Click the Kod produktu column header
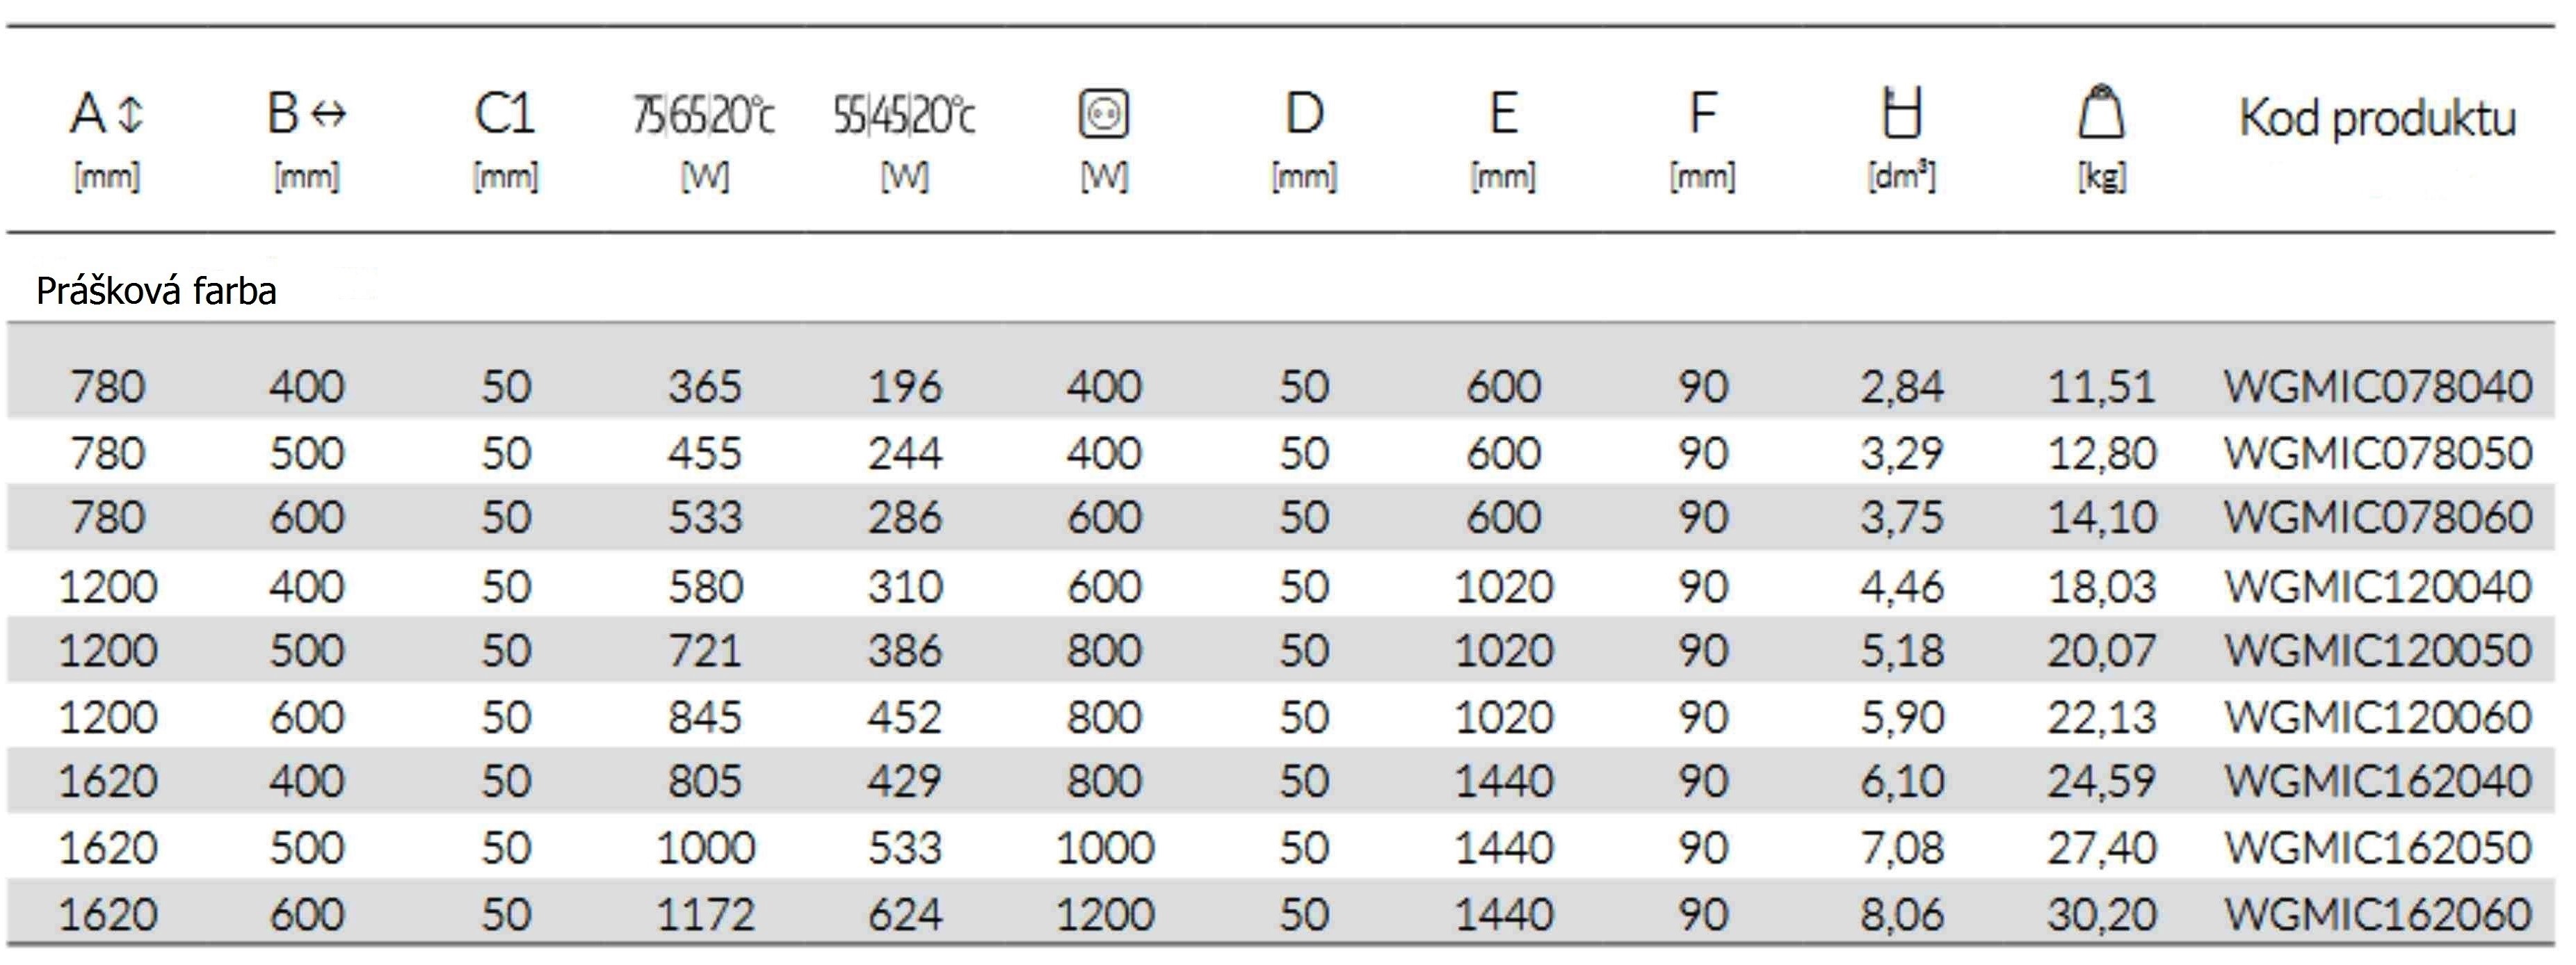 pyautogui.click(x=2378, y=118)
